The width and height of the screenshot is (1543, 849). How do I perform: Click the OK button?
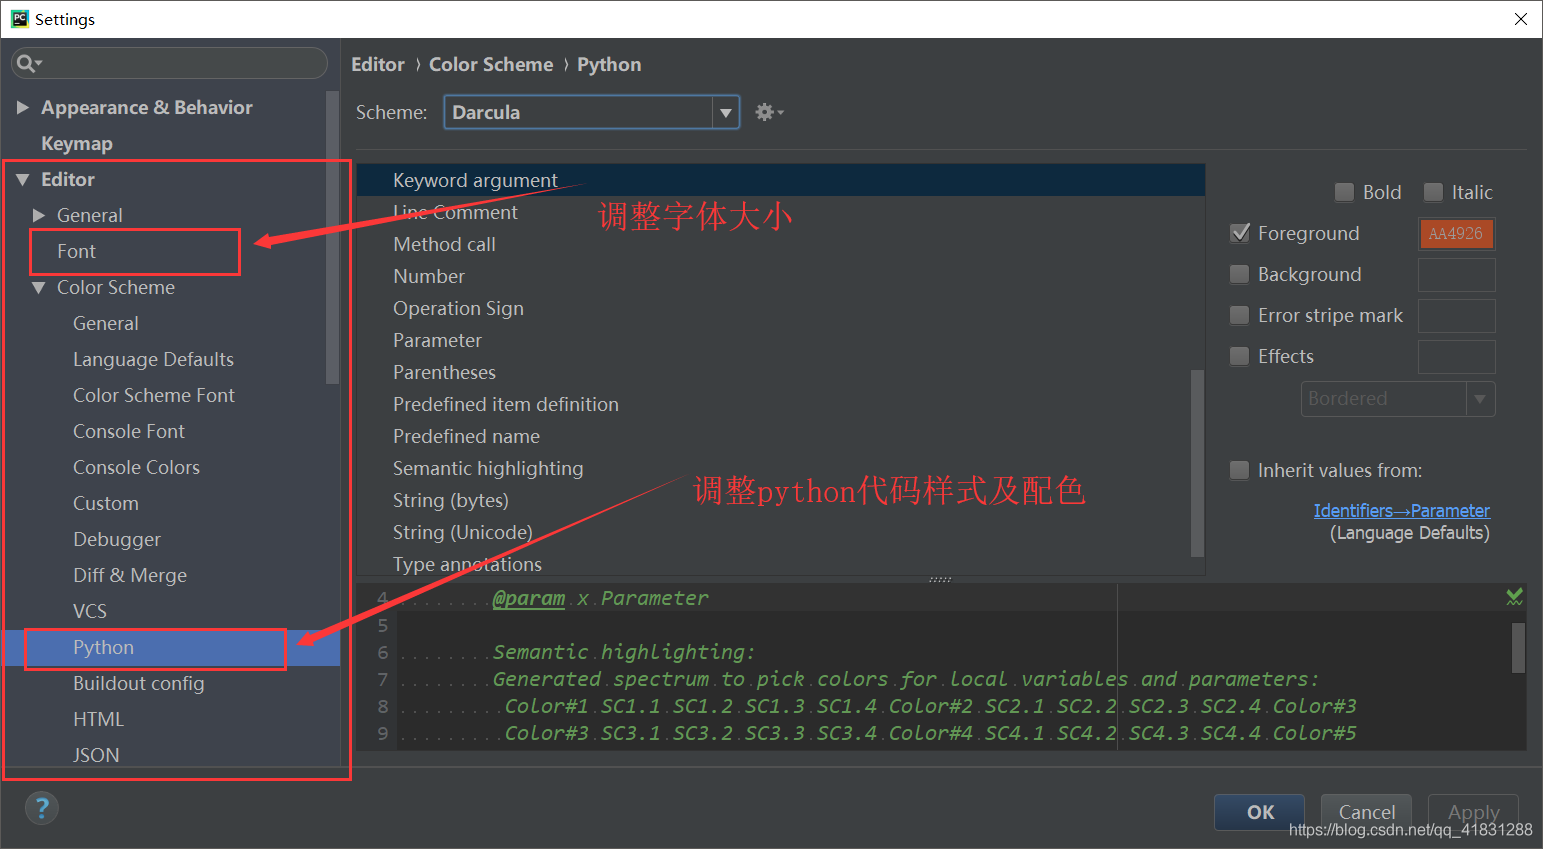tap(1259, 812)
